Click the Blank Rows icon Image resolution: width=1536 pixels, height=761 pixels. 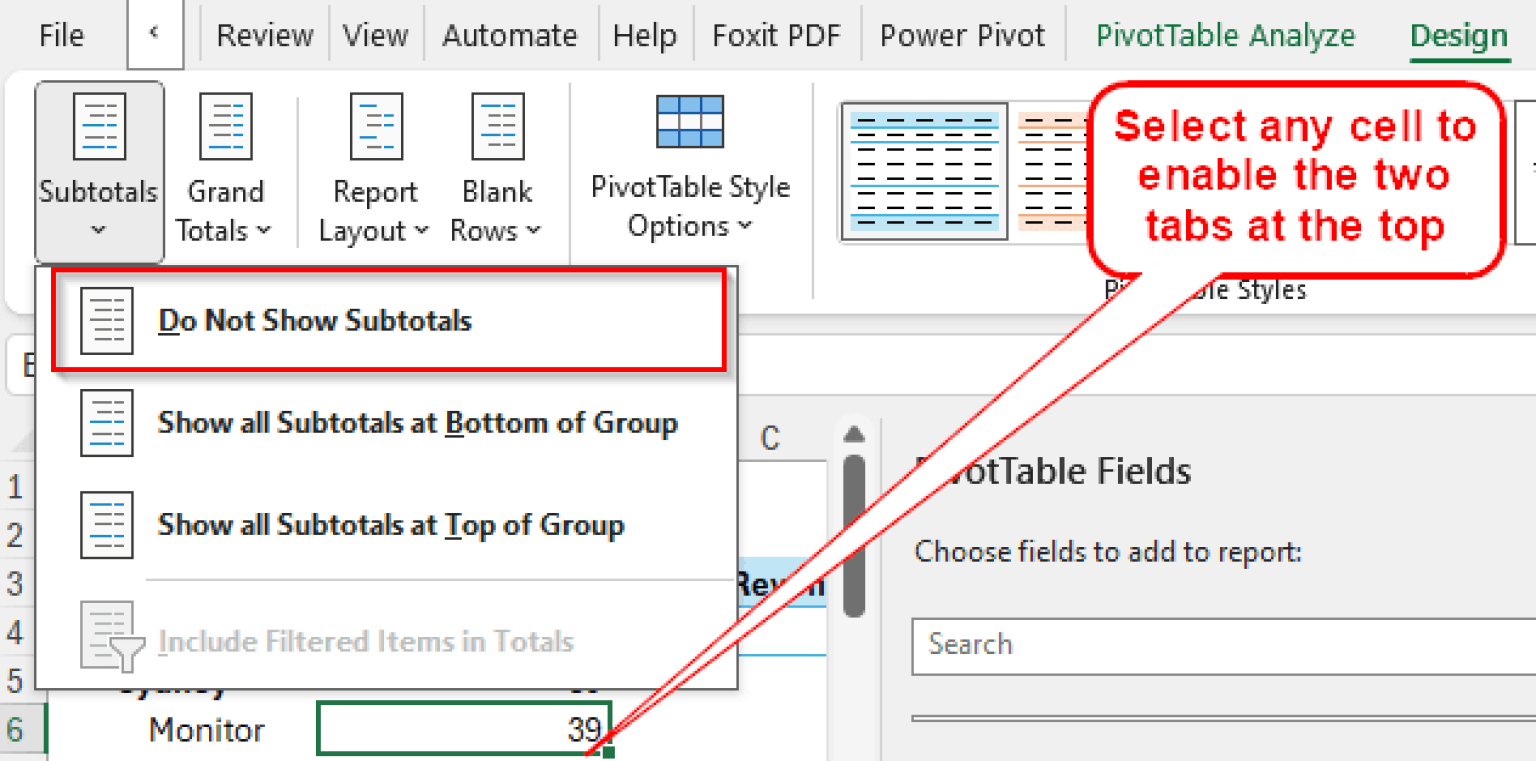coord(497,126)
